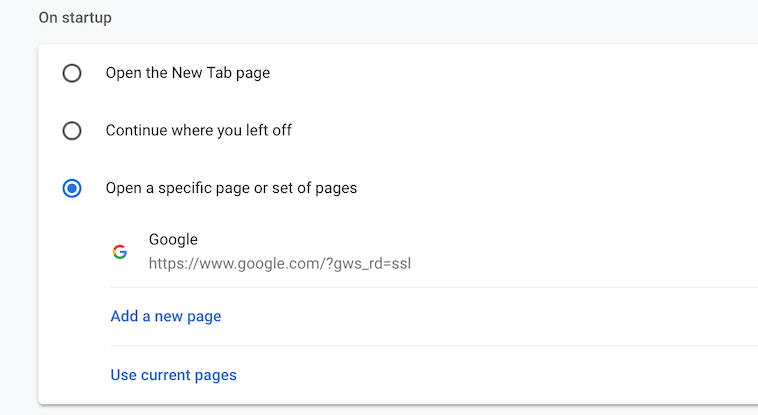The width and height of the screenshot is (758, 415).
Task: Choose to restore the previous session on startup
Action: click(x=72, y=130)
